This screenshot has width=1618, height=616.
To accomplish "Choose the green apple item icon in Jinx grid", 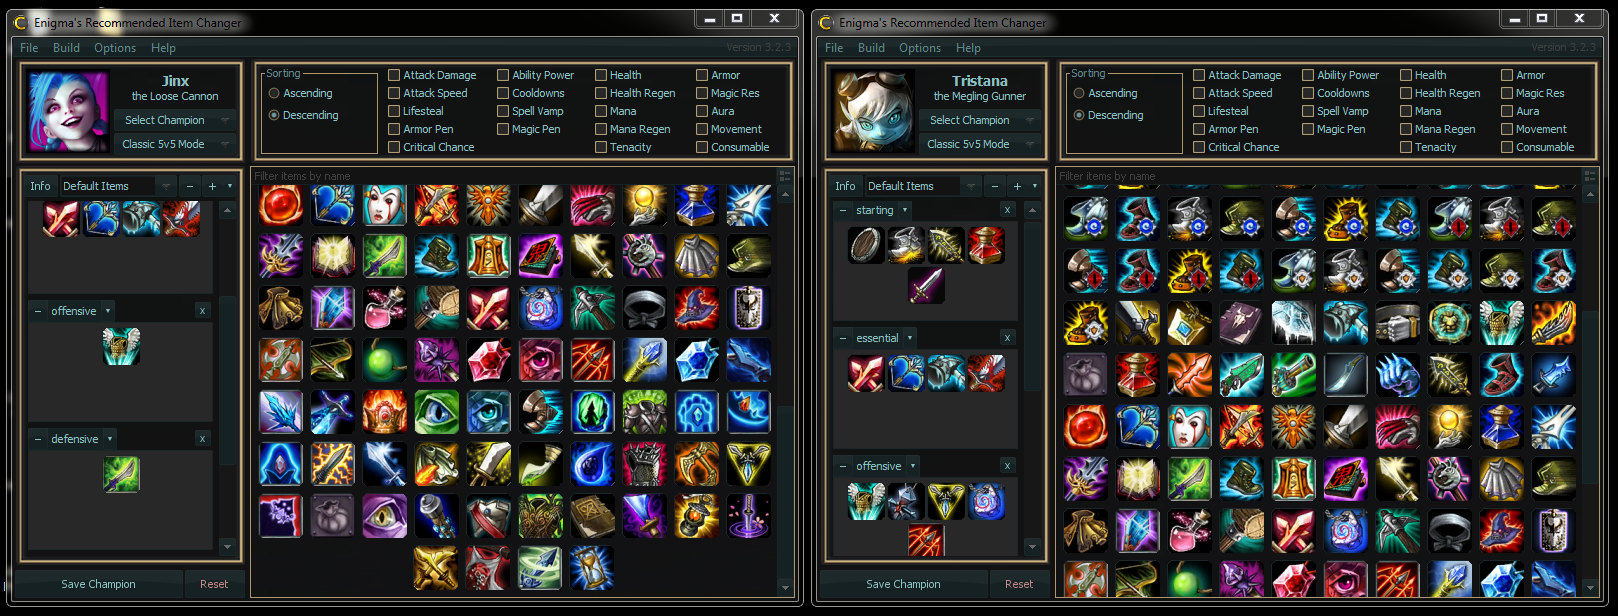I will [385, 360].
